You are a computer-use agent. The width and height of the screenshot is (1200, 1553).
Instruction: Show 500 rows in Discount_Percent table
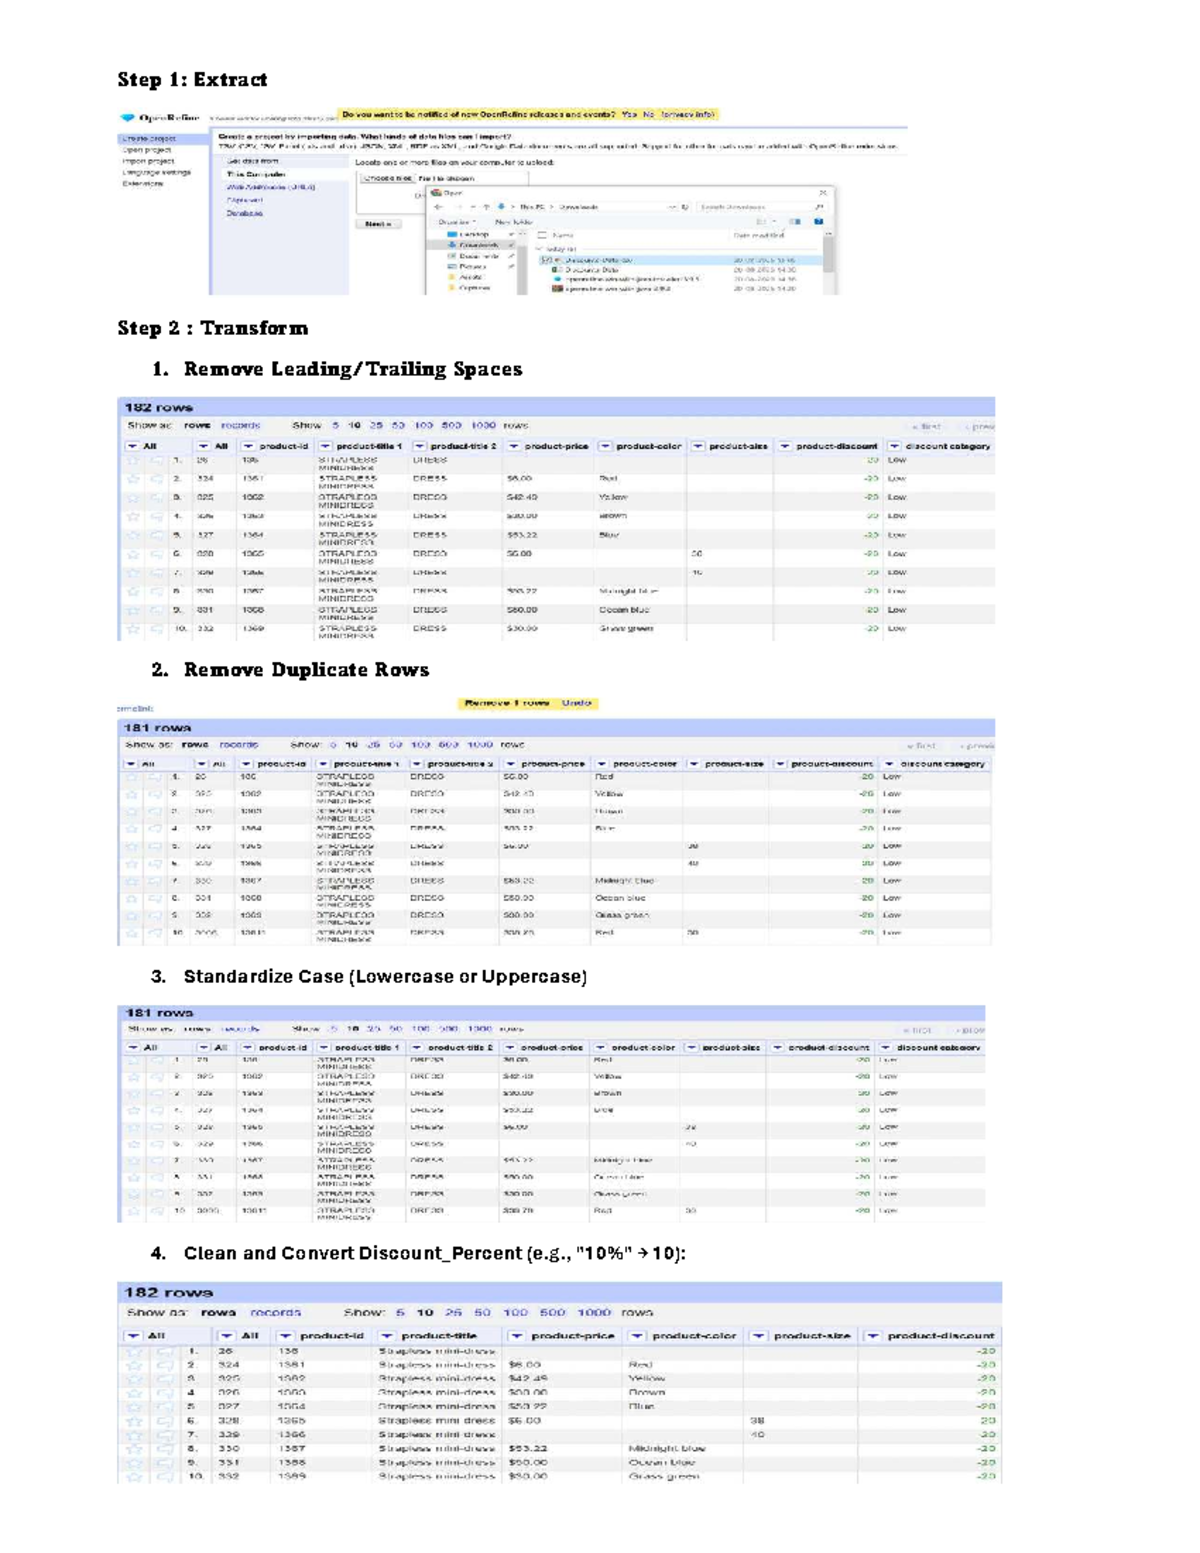click(x=552, y=1312)
